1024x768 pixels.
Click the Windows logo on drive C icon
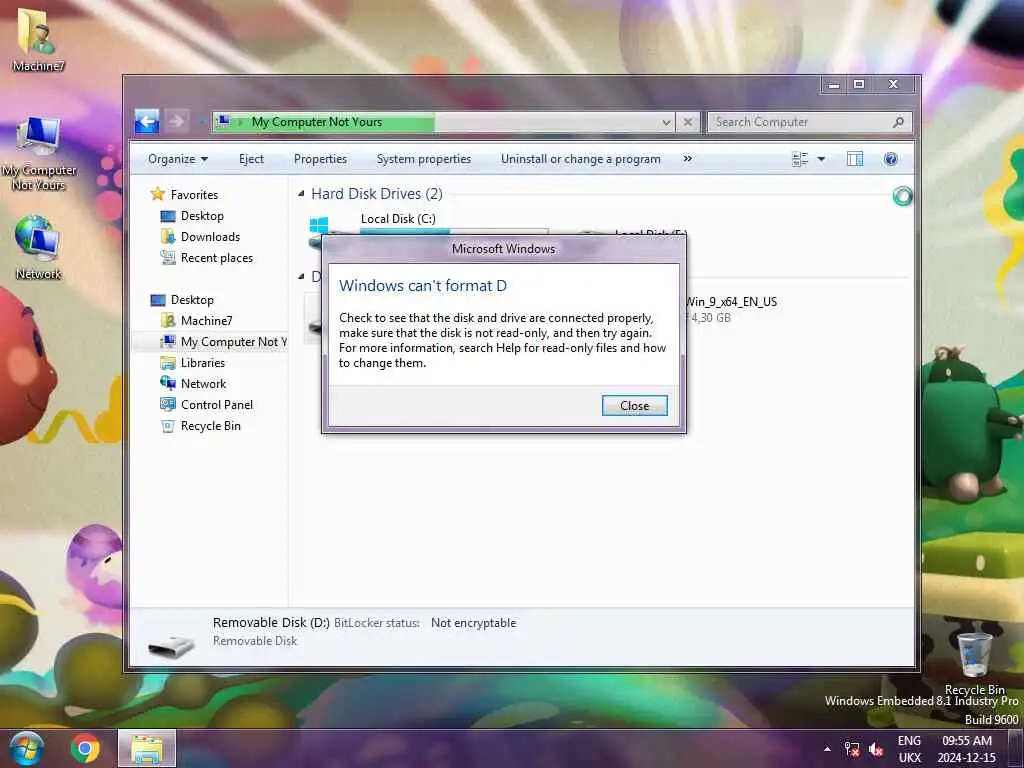[x=319, y=226]
